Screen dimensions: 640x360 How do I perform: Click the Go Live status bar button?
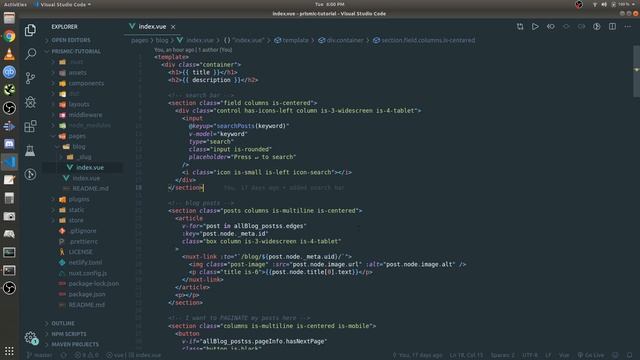(591, 356)
